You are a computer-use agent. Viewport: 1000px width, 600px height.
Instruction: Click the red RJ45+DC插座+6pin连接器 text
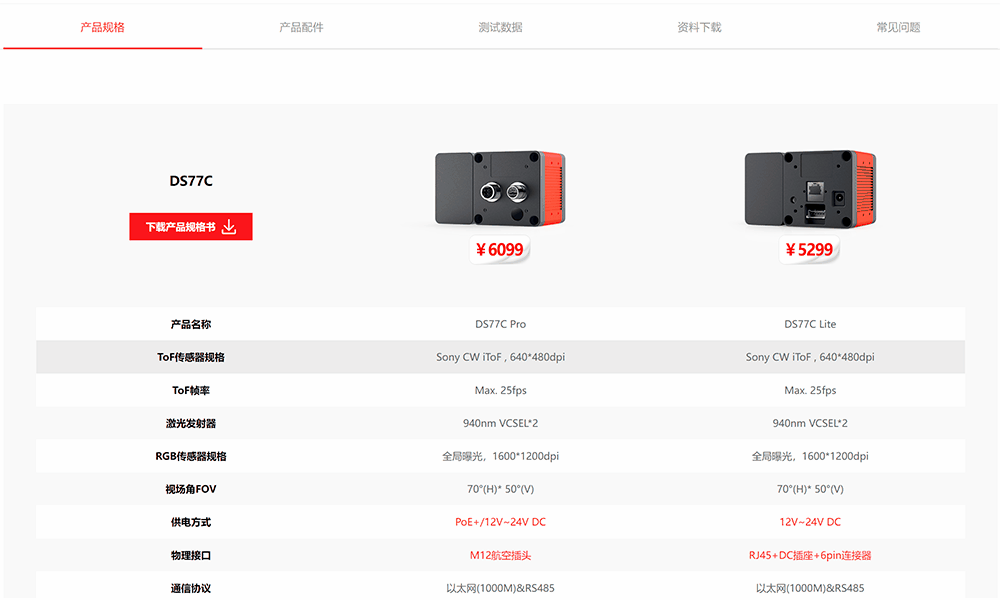tap(810, 555)
